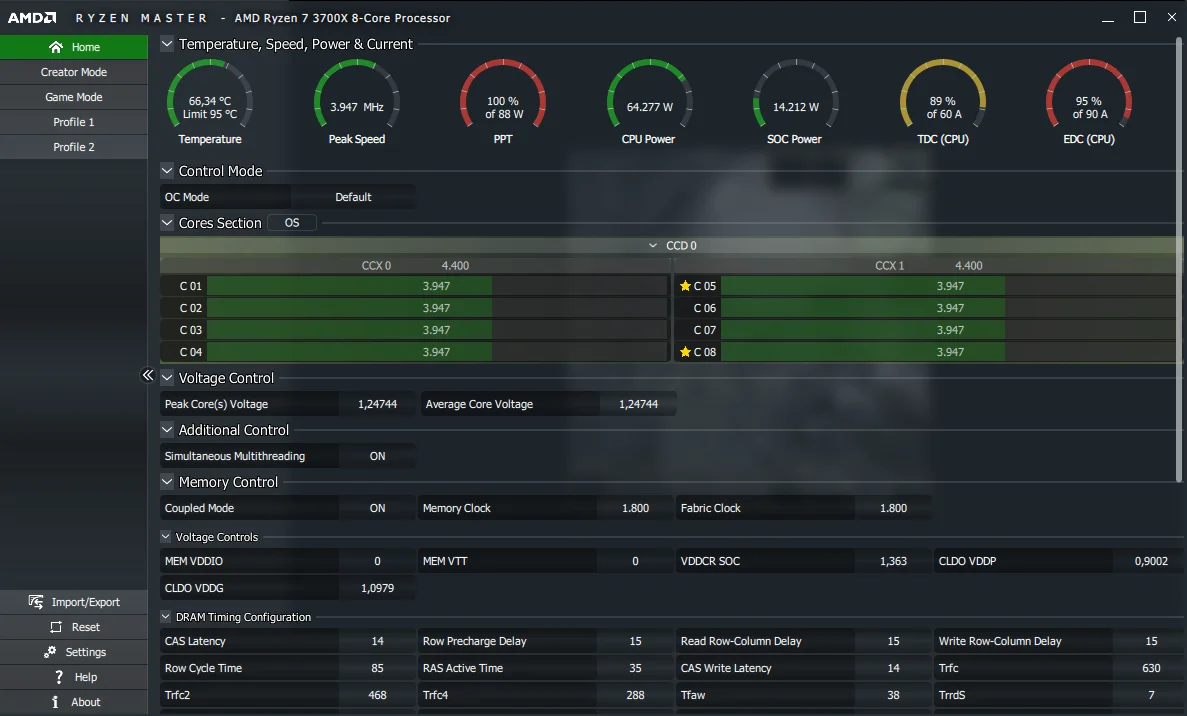This screenshot has width=1187, height=716.
Task: Click the gold star on core C 05
Action: point(685,286)
